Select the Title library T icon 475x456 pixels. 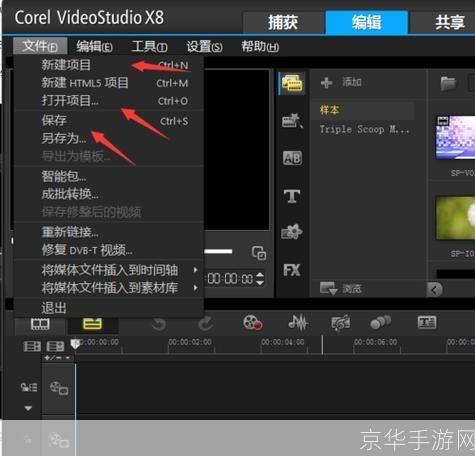292,196
